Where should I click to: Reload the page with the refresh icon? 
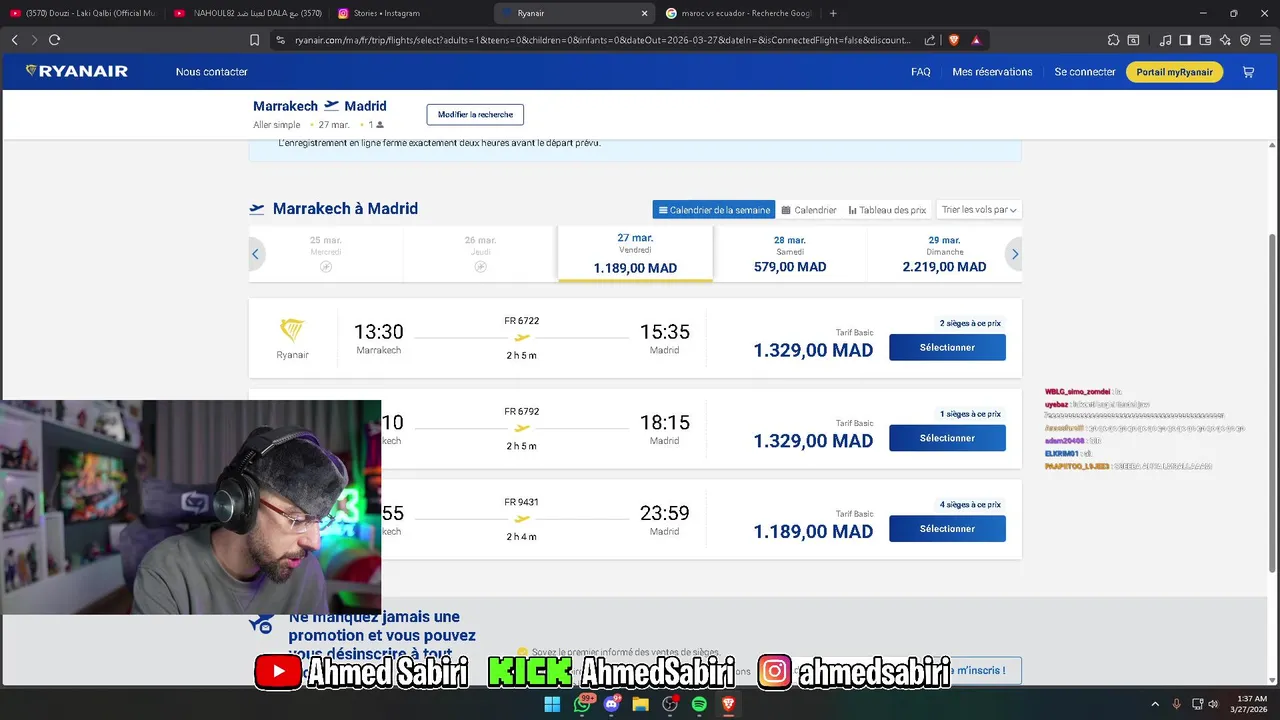[54, 40]
